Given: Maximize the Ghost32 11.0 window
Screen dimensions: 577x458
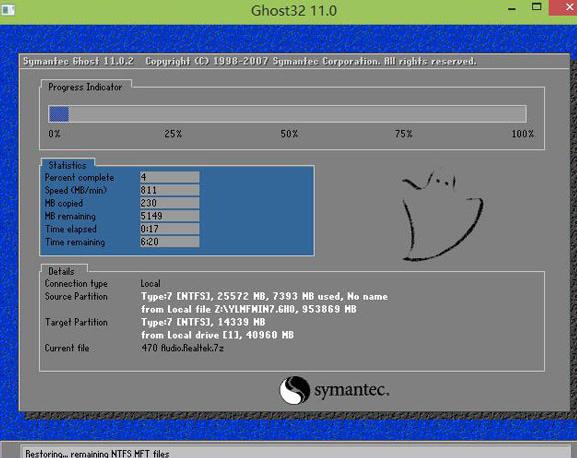Looking at the screenshot, I should tap(537, 7).
